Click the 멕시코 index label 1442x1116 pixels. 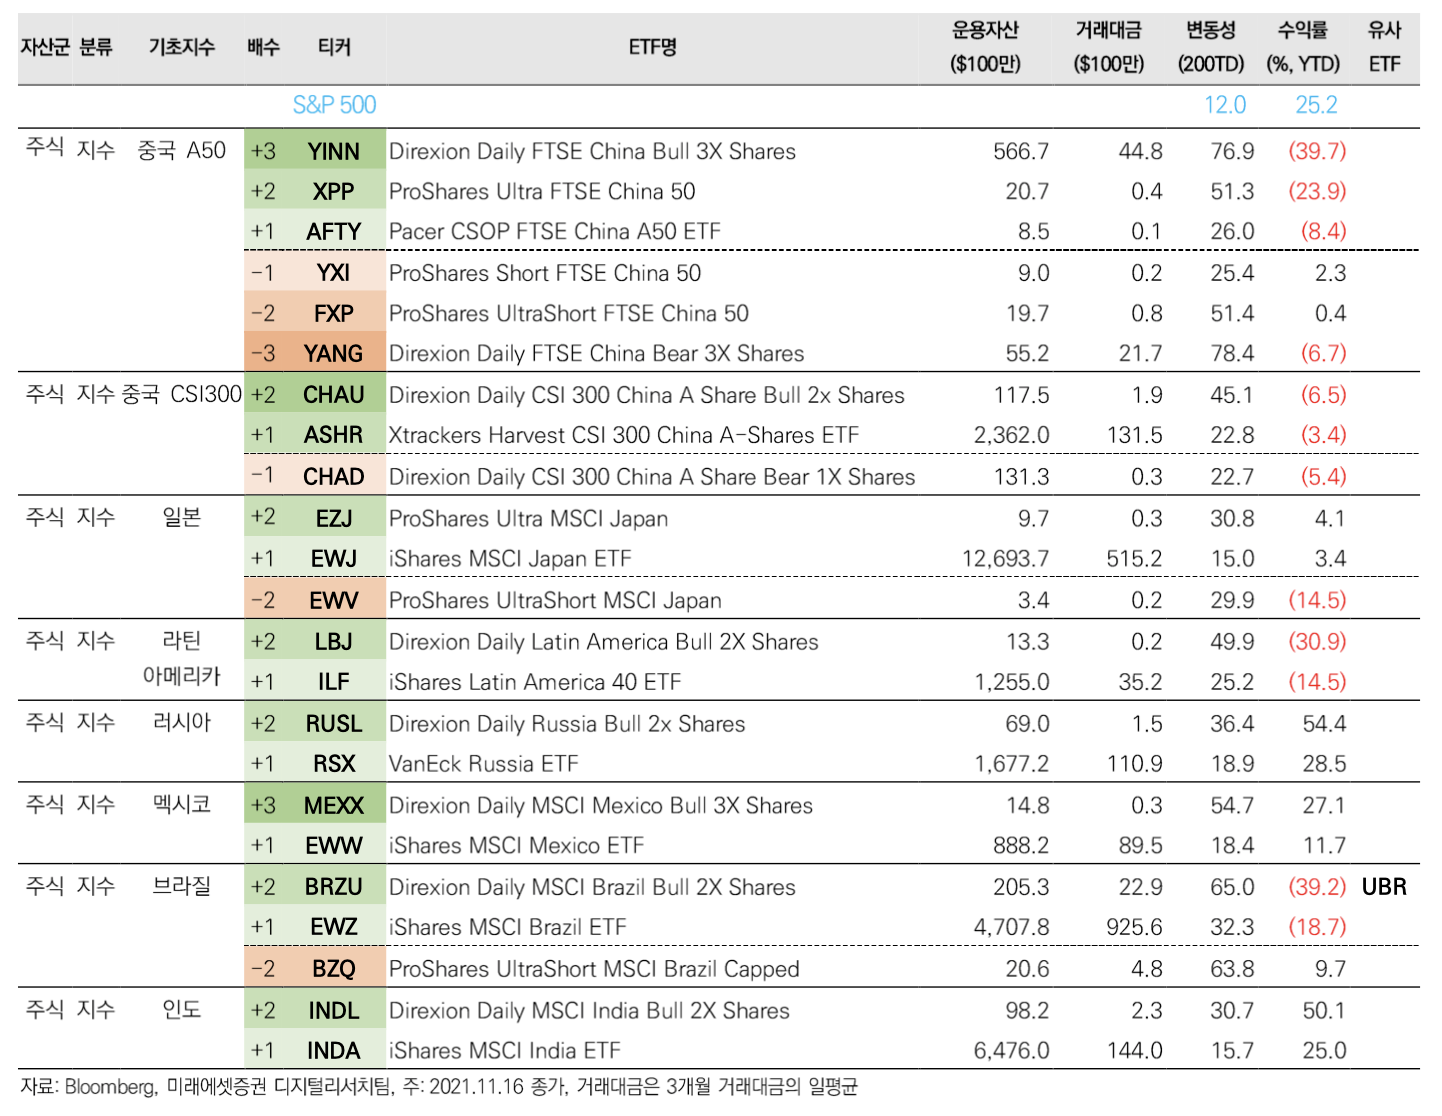[x=182, y=804]
